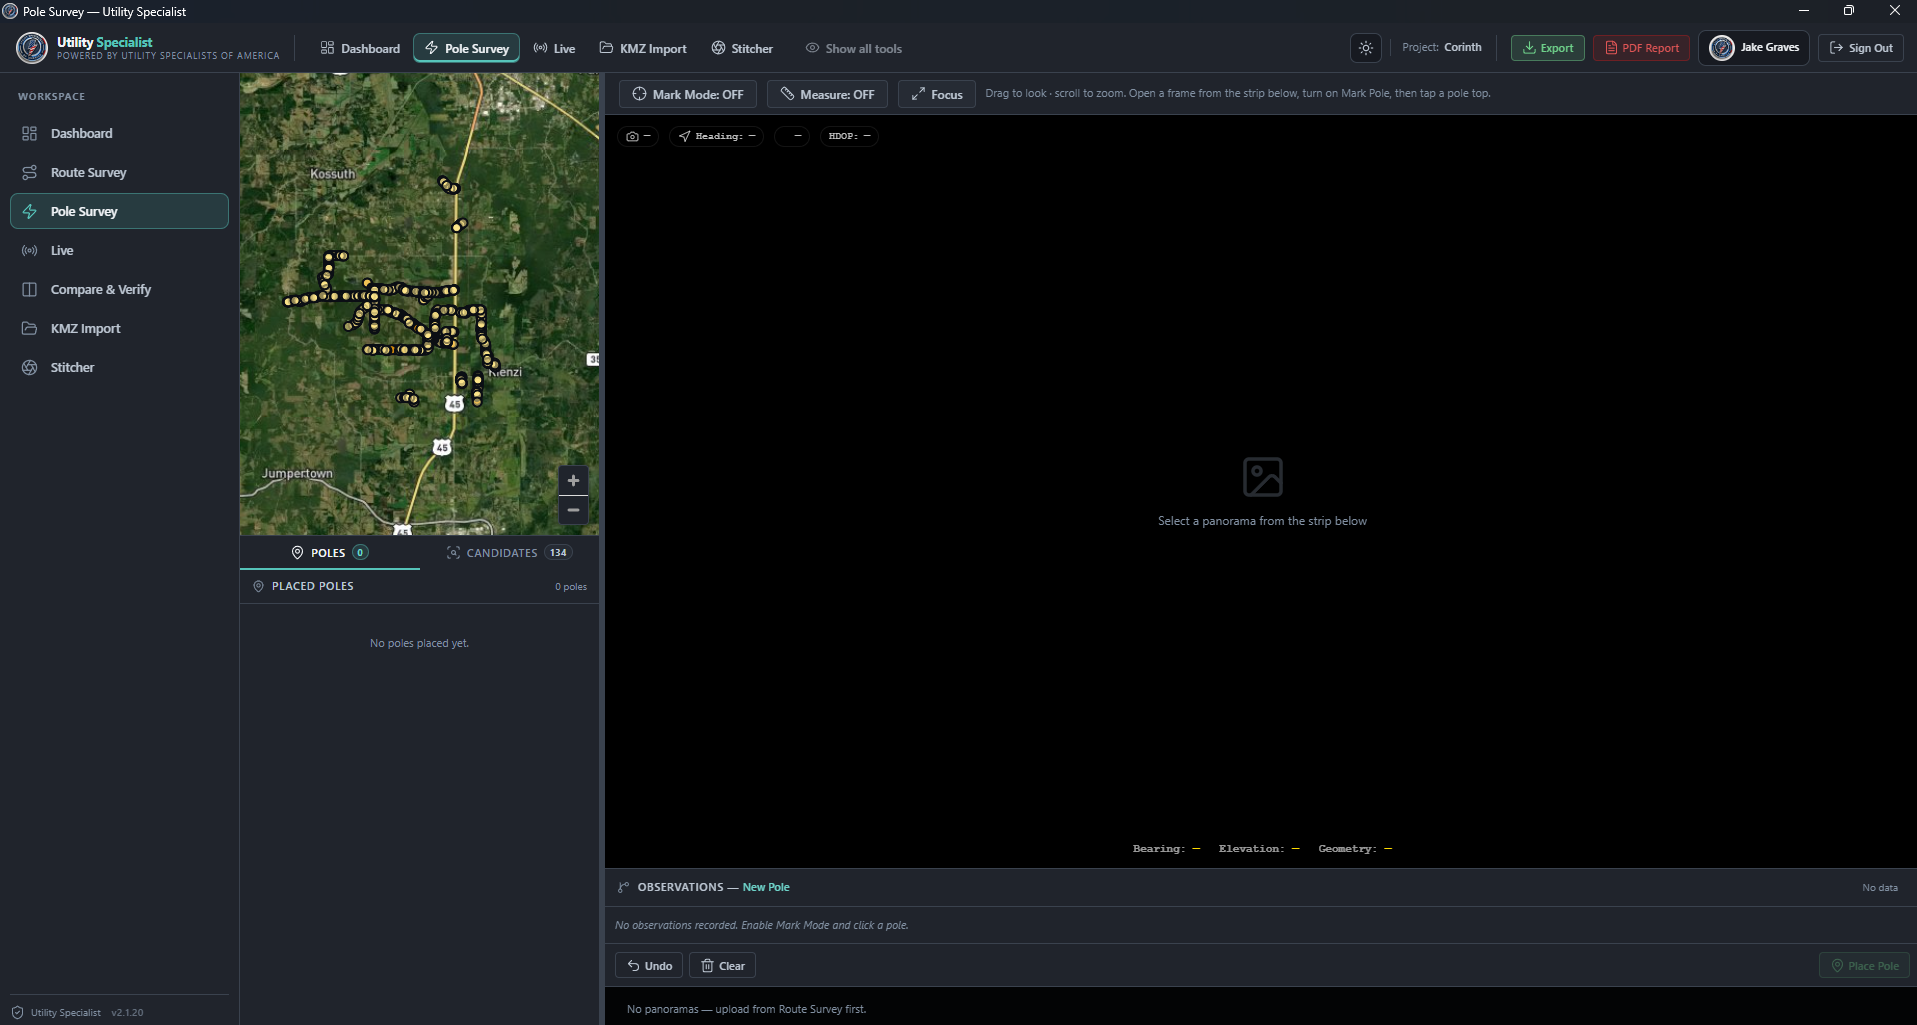Click the version v2.1.20 text
Image resolution: width=1917 pixels, height=1025 pixels.
coord(127,1012)
